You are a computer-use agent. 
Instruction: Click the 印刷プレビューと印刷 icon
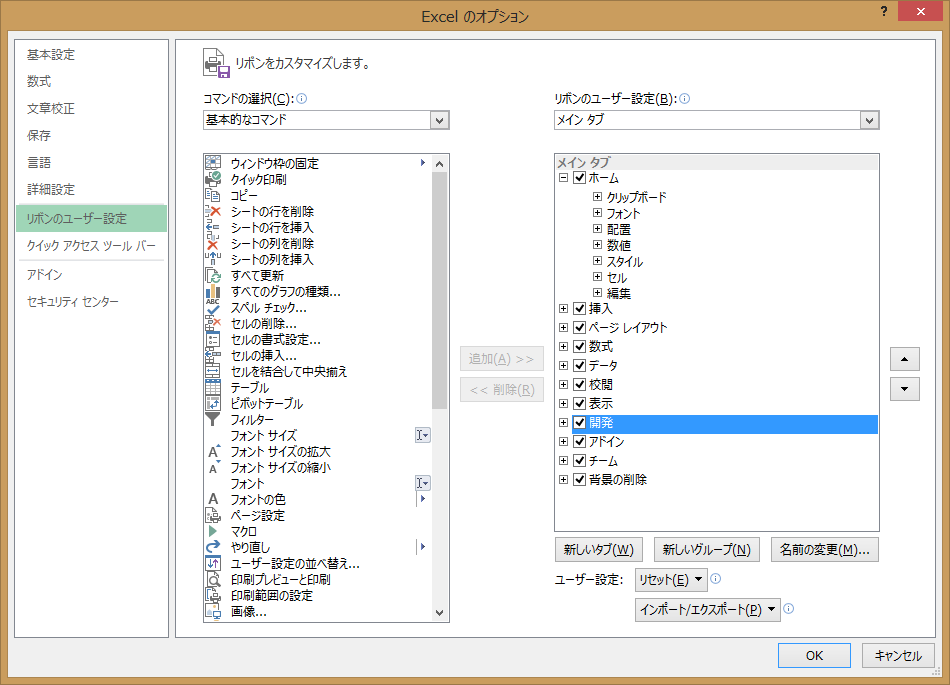[x=213, y=580]
